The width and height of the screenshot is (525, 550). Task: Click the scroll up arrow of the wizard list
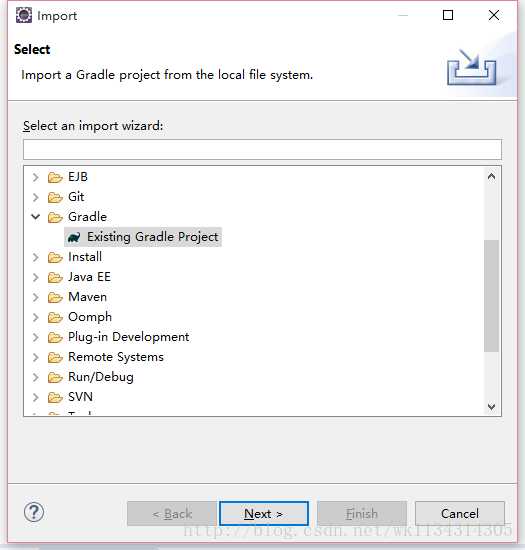(491, 176)
